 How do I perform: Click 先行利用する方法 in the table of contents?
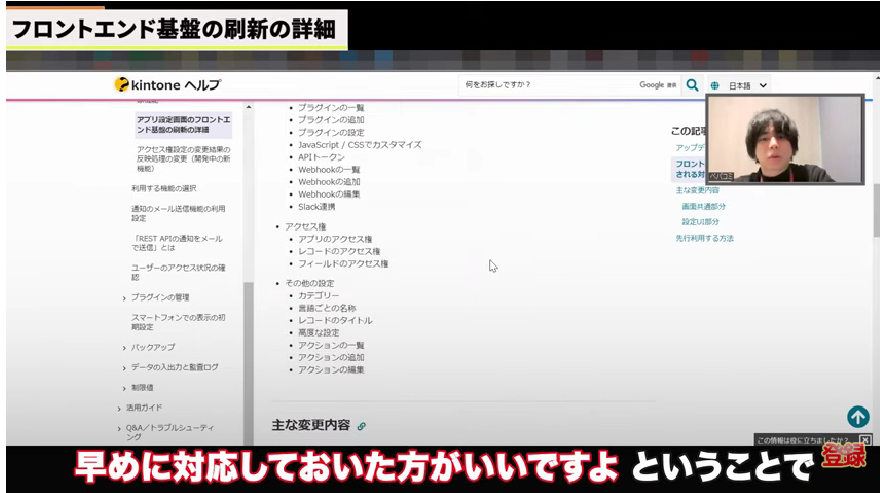[704, 239]
